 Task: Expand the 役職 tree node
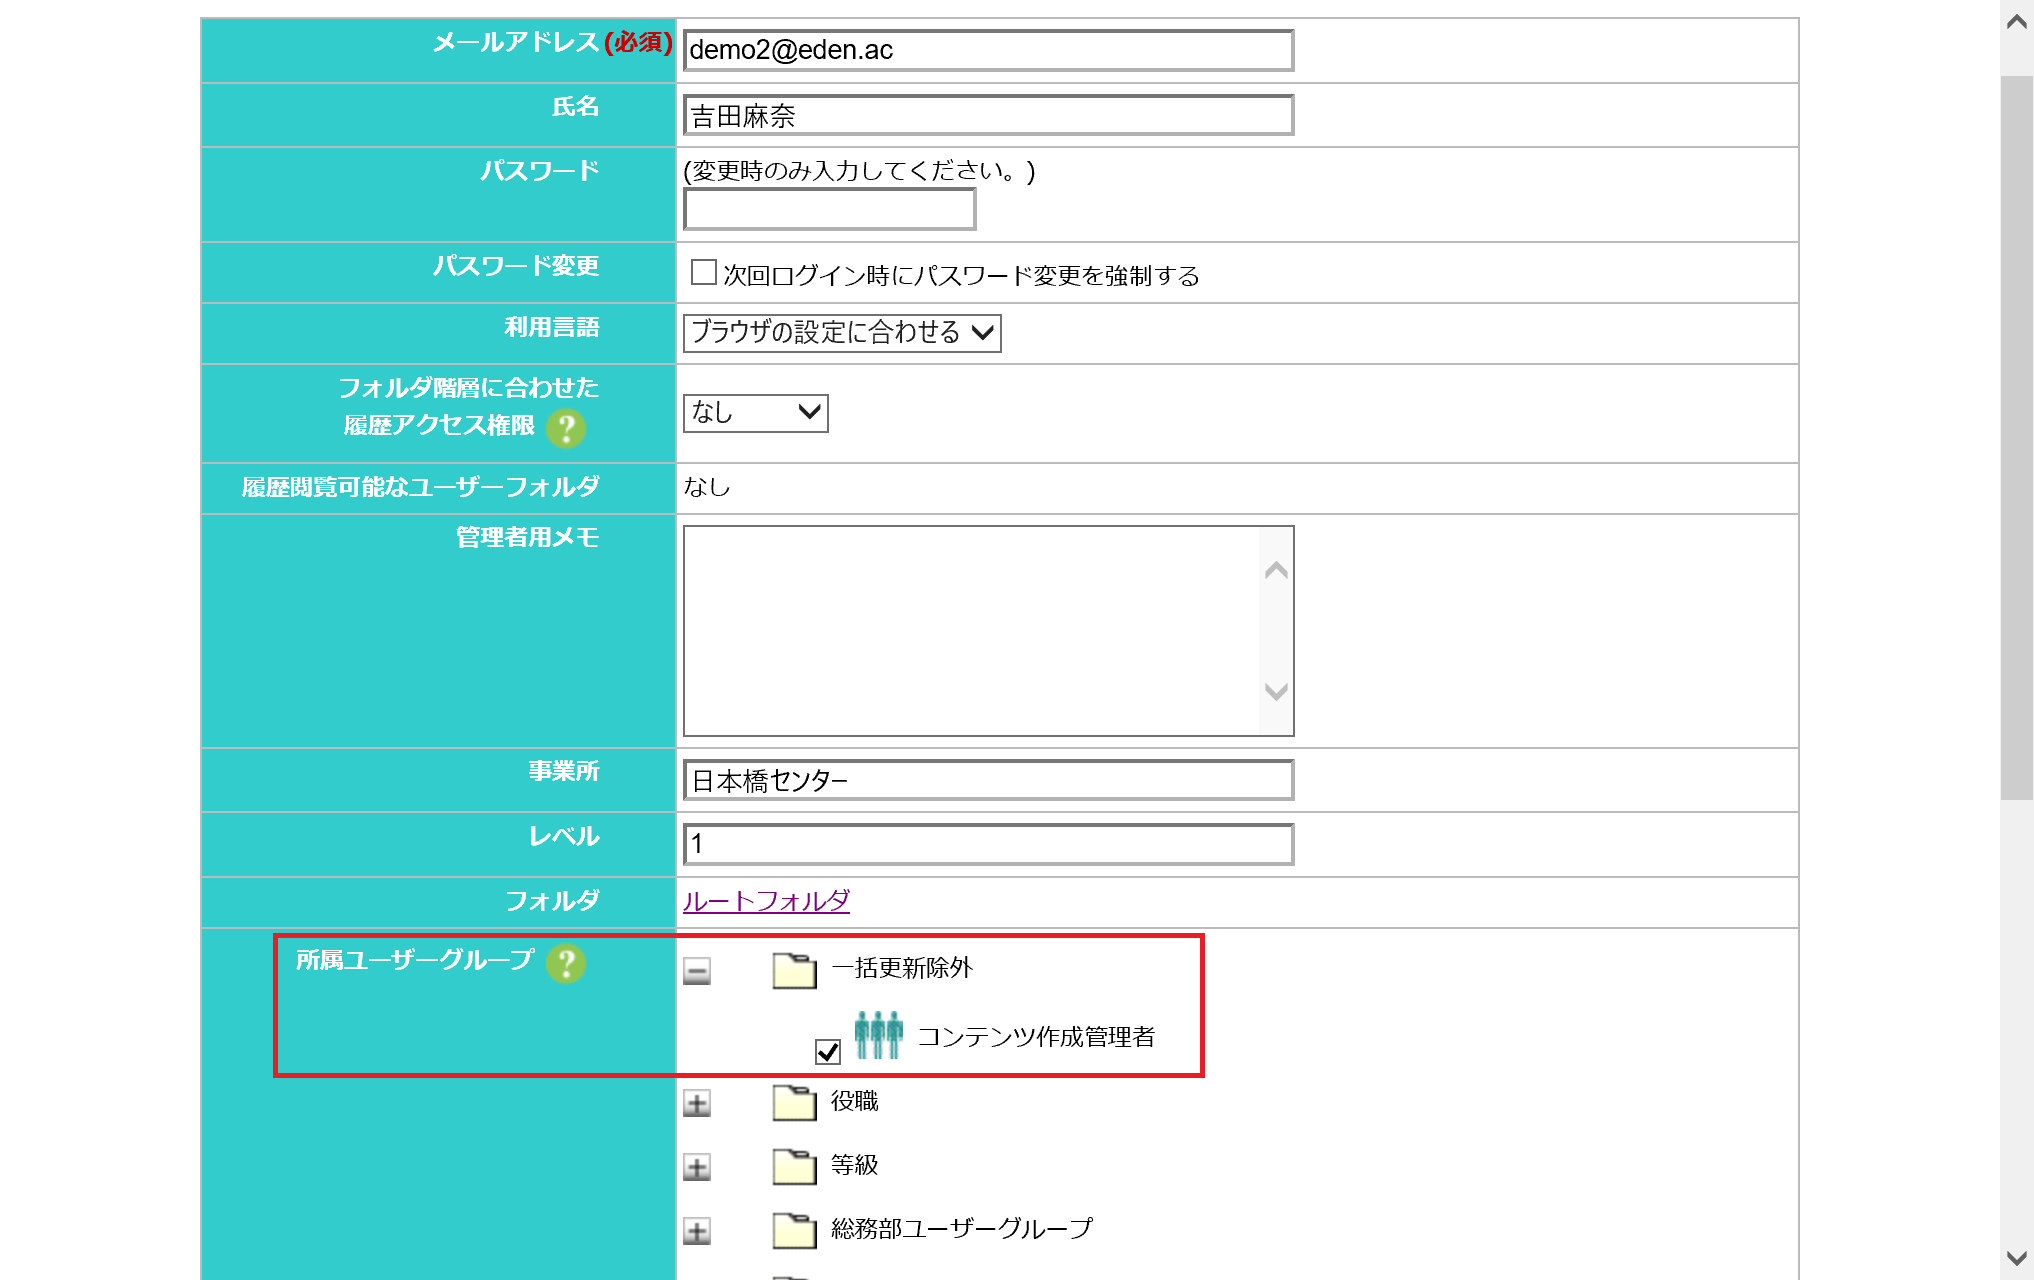coord(697,1103)
